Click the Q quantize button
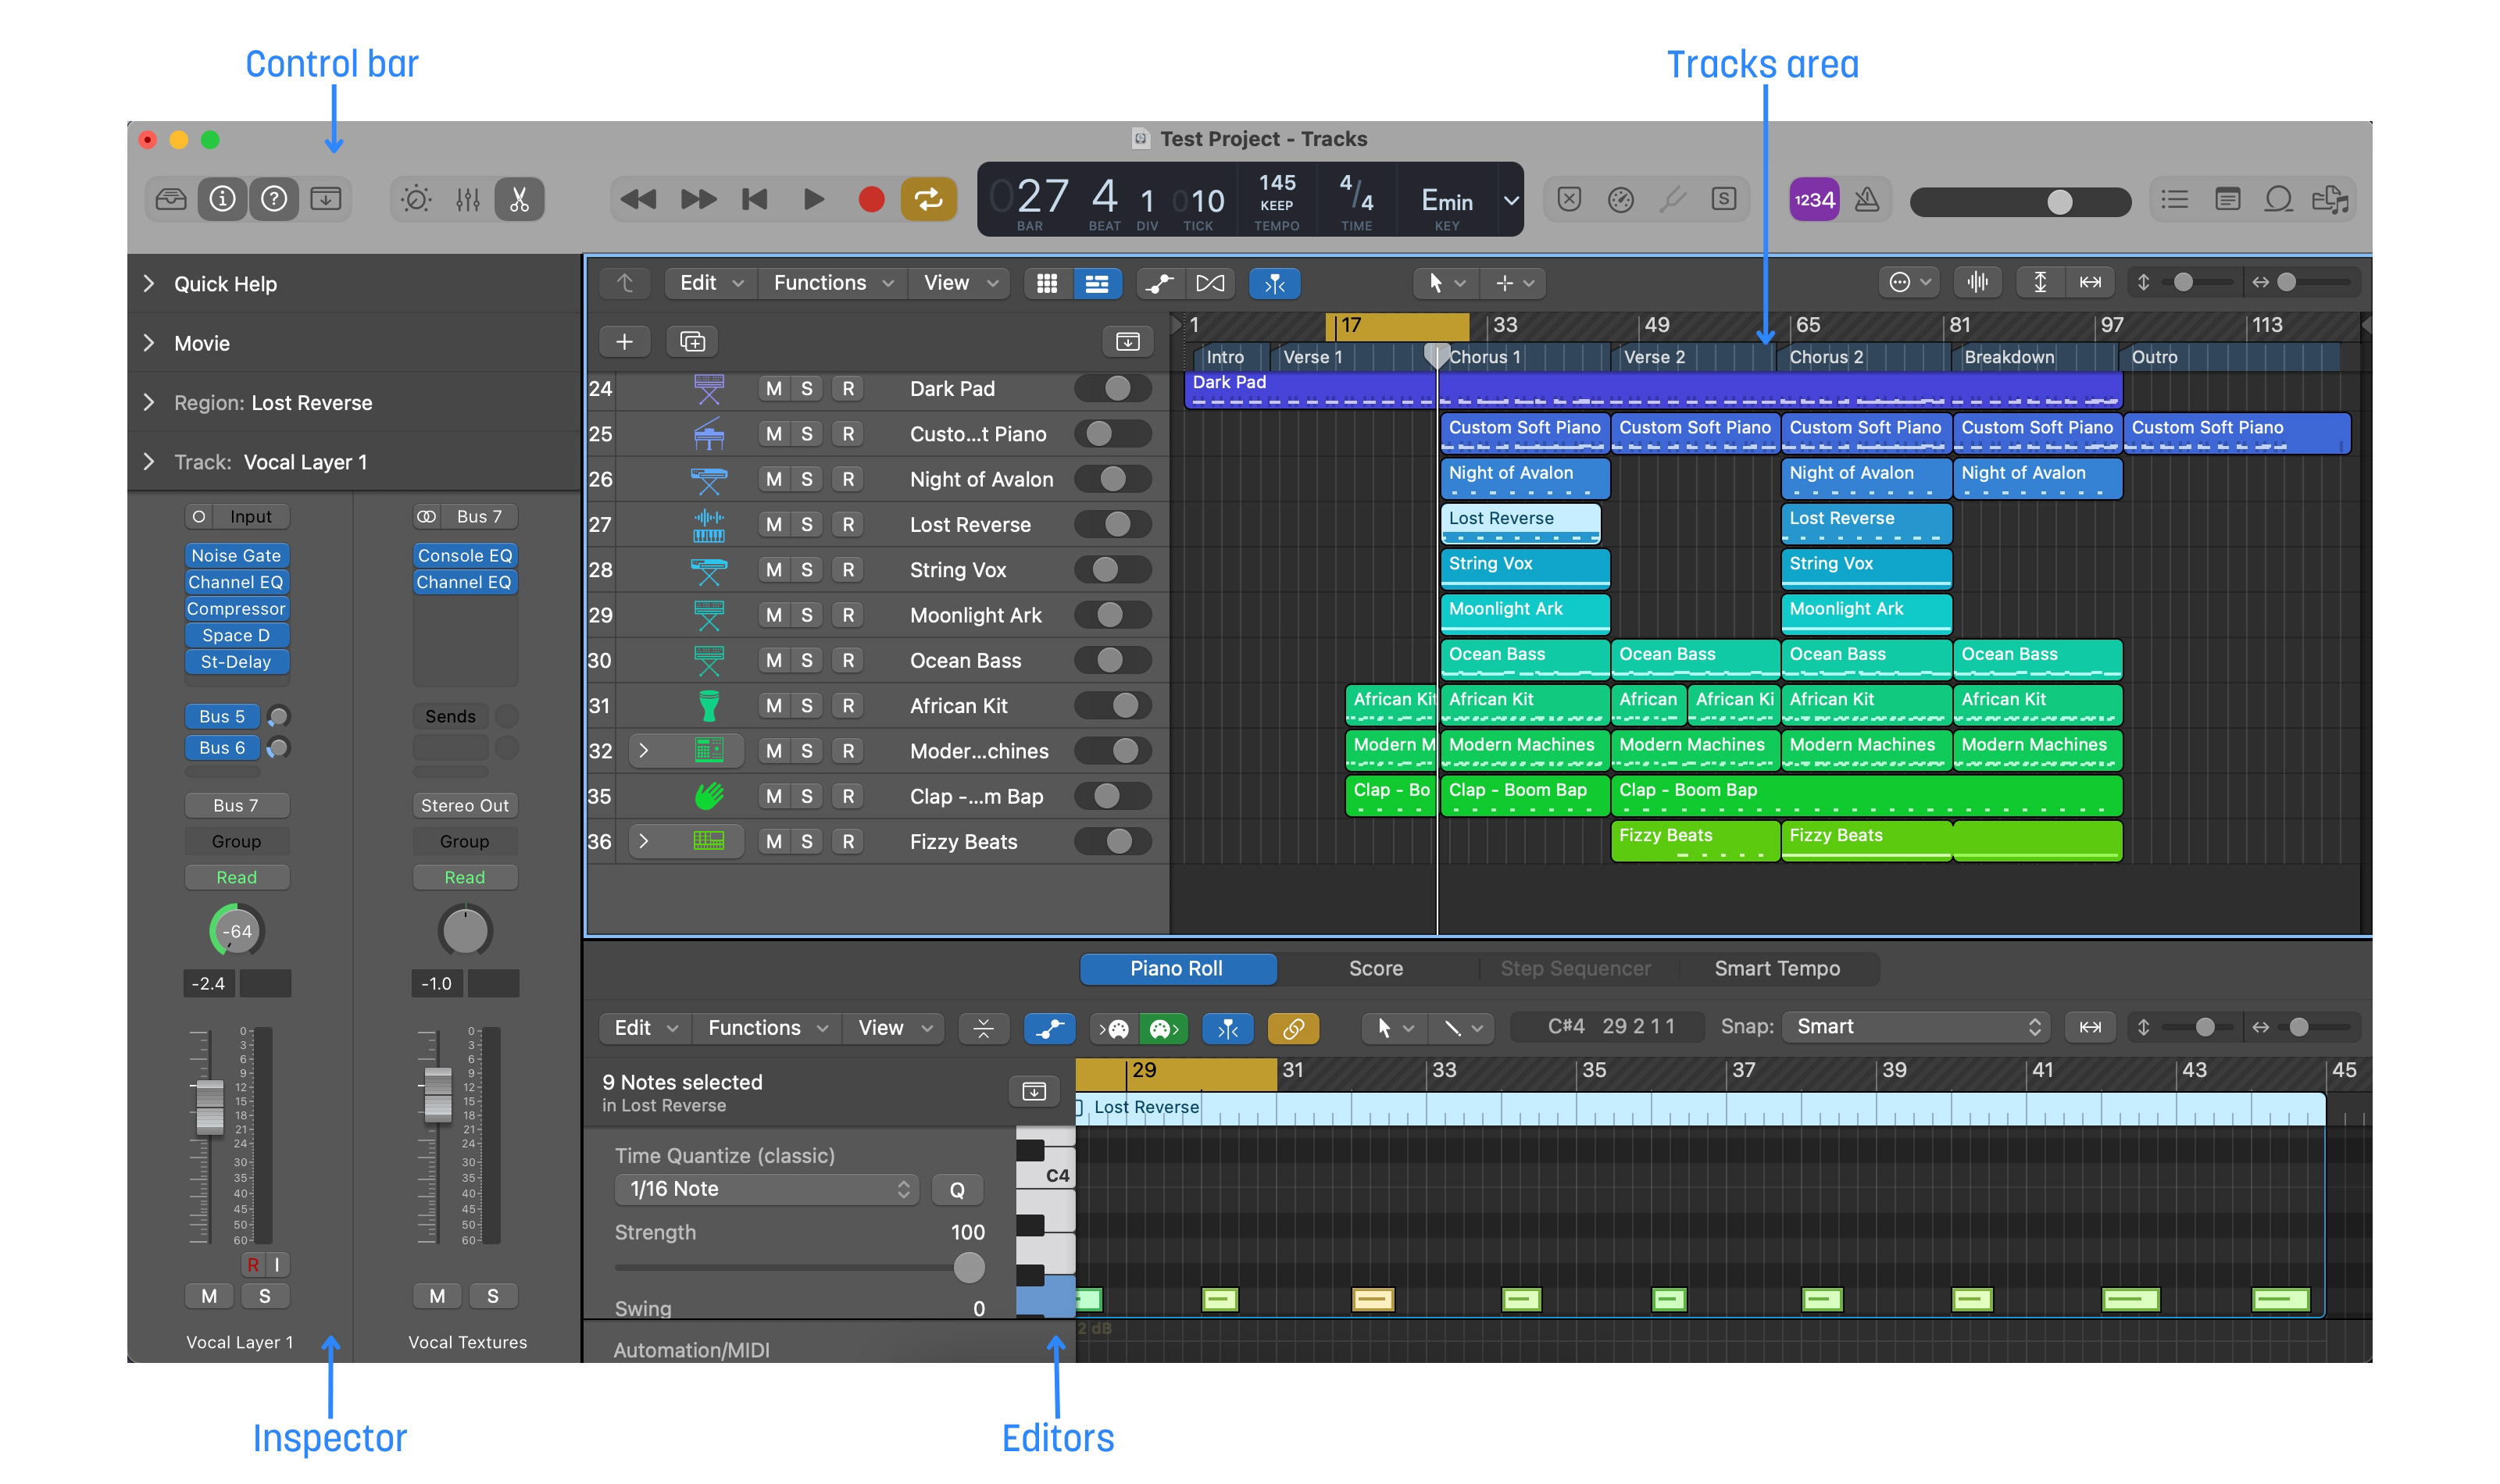Screen dimensions: 2500x1484 coord(957,1190)
